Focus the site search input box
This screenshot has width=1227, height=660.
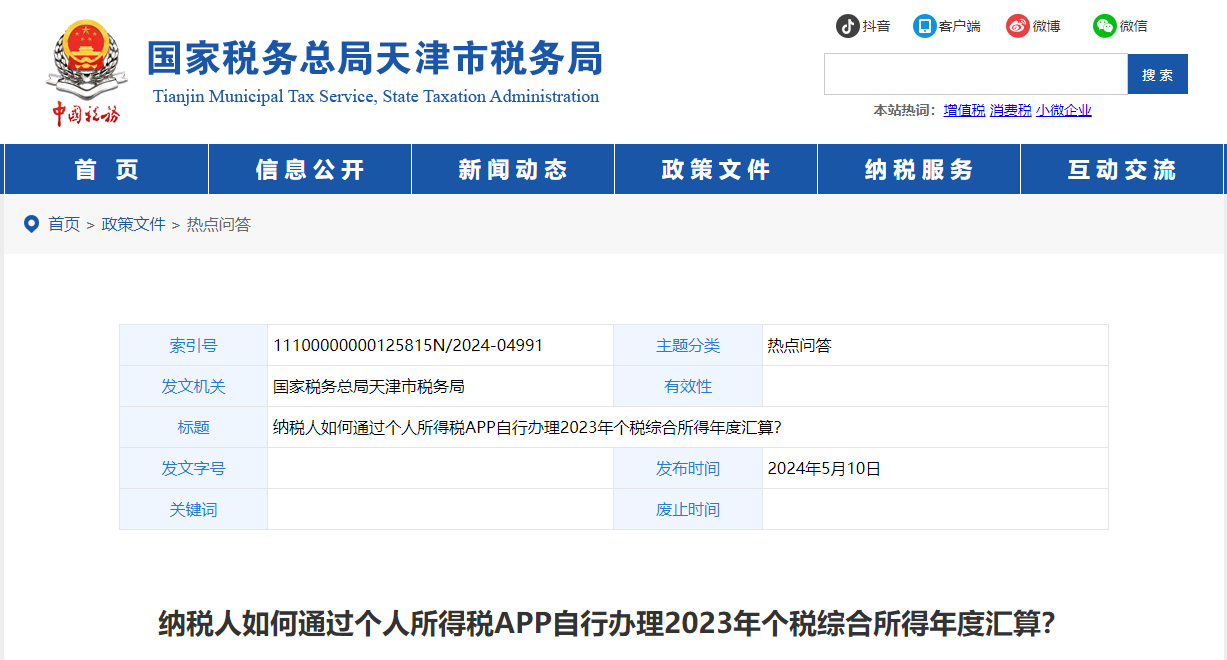975,74
